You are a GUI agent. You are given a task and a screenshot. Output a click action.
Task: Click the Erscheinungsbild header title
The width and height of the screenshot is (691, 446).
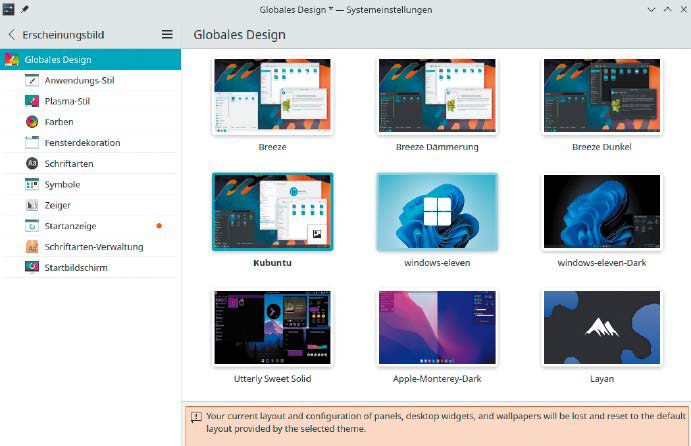[x=63, y=35]
